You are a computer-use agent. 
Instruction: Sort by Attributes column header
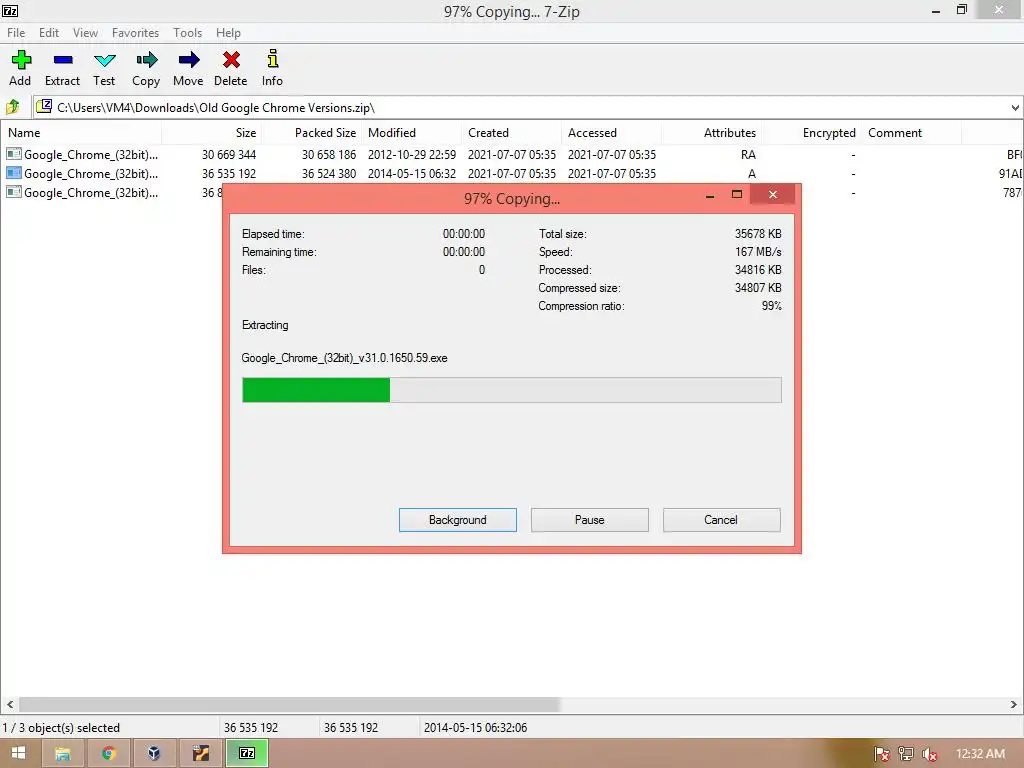pos(711,133)
